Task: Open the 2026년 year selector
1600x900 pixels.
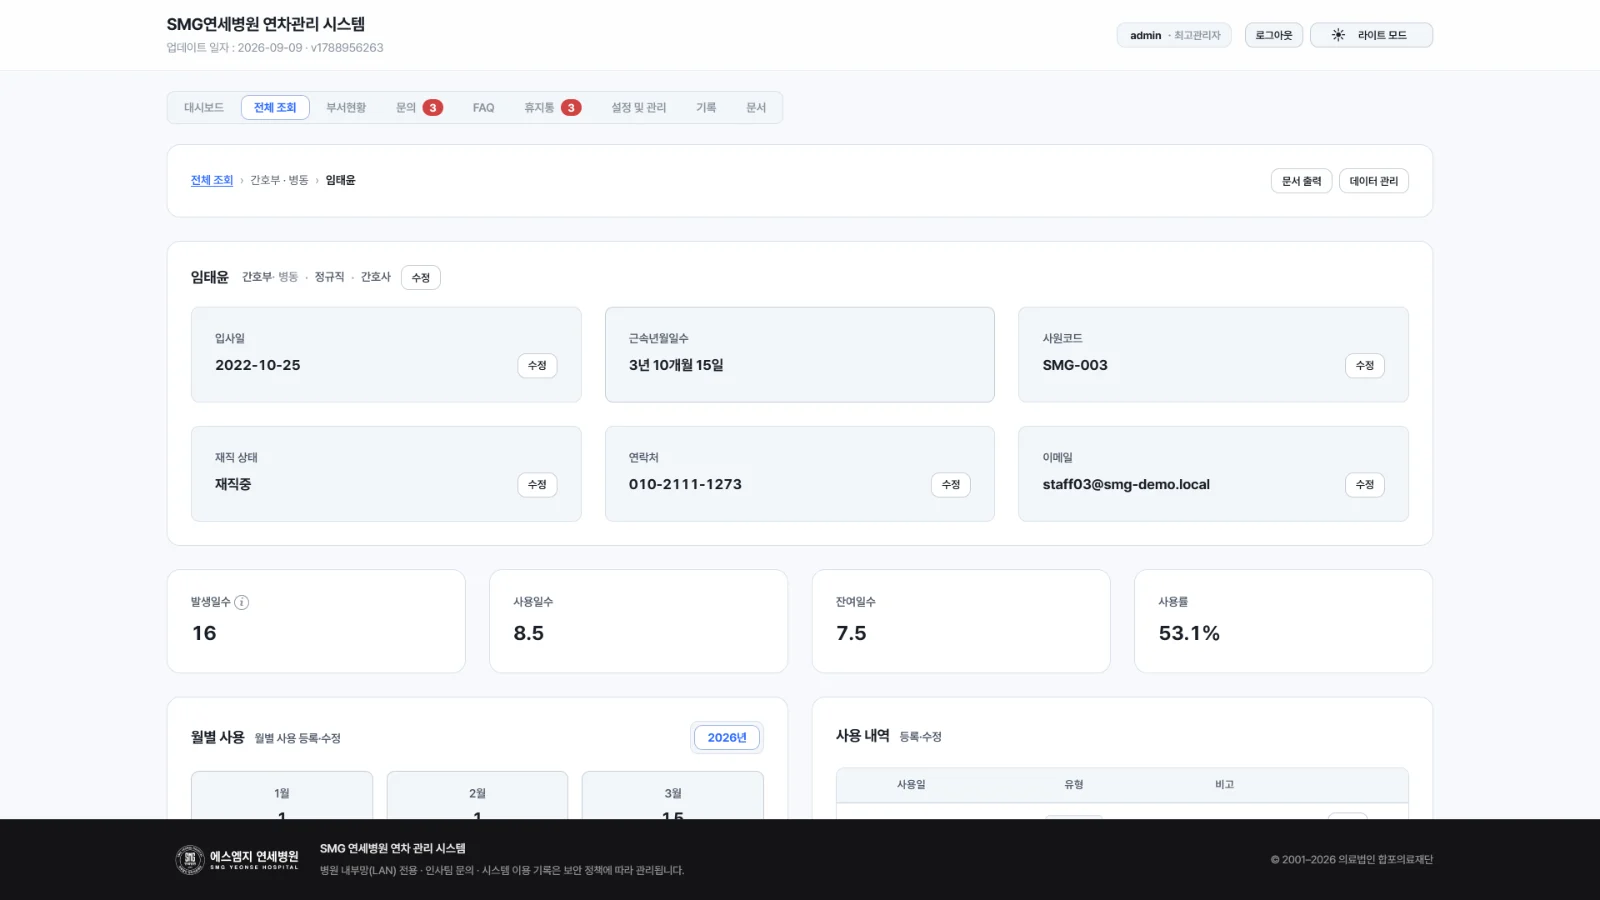Action: 727,738
